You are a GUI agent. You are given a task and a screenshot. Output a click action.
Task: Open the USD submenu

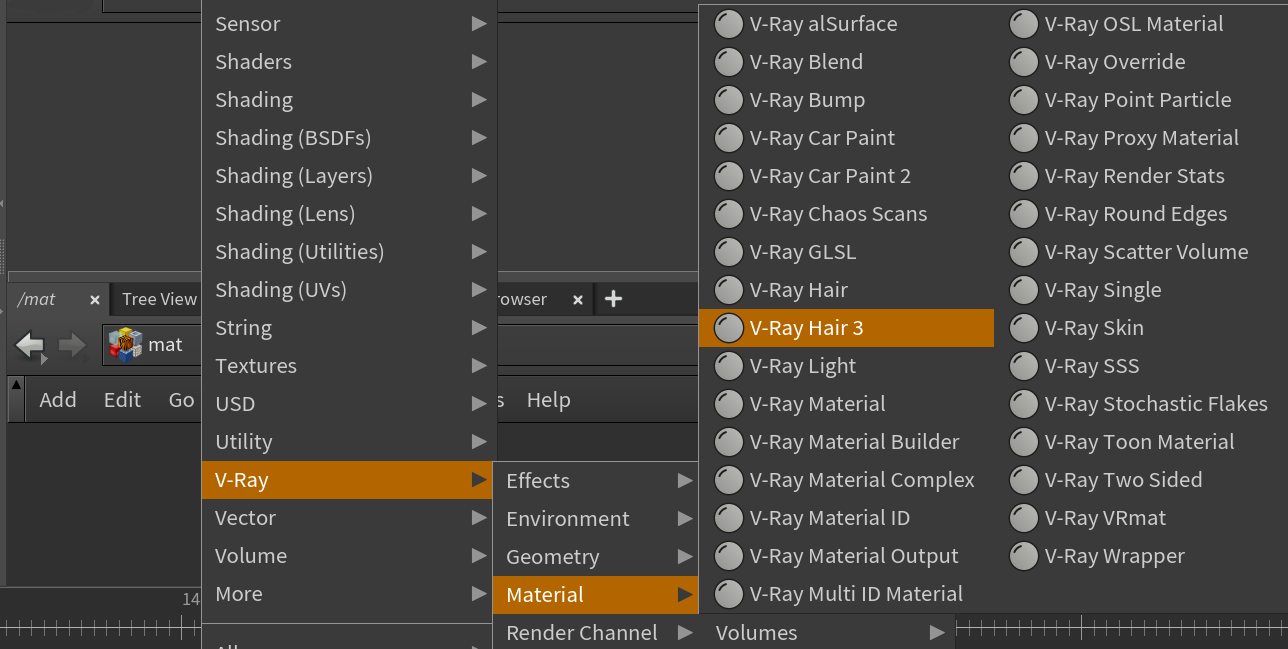click(349, 404)
